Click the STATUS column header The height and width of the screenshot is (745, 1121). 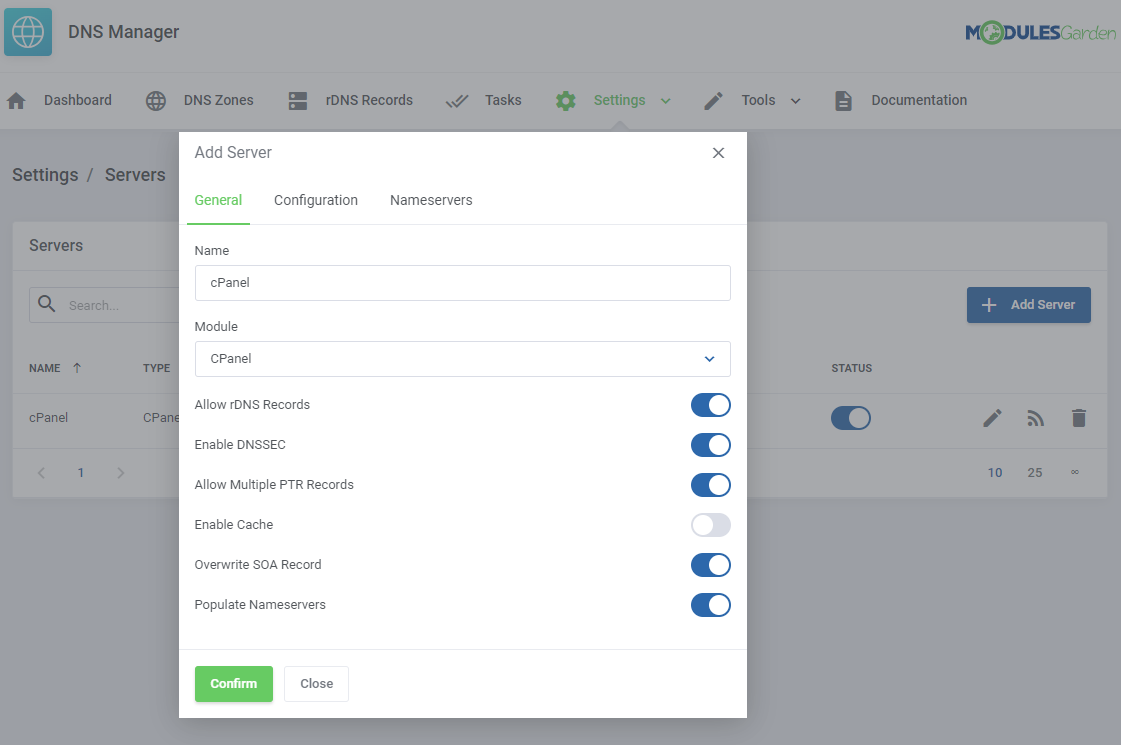coord(851,368)
